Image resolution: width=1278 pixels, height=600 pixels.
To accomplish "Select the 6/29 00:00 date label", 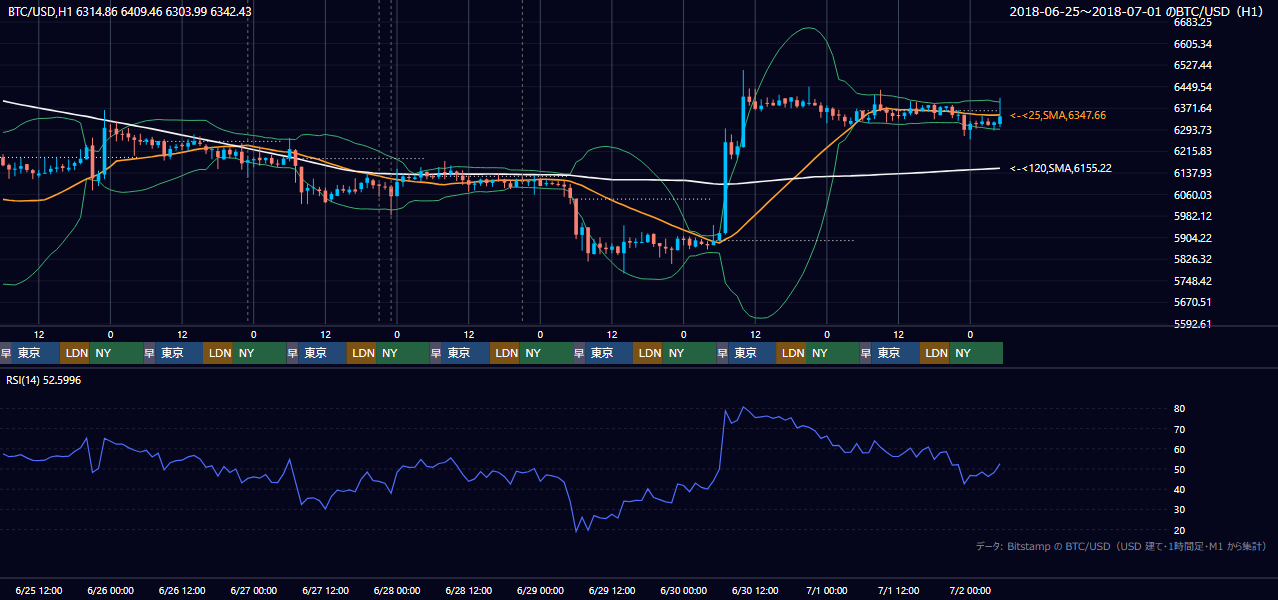I will pyautogui.click(x=541, y=590).
